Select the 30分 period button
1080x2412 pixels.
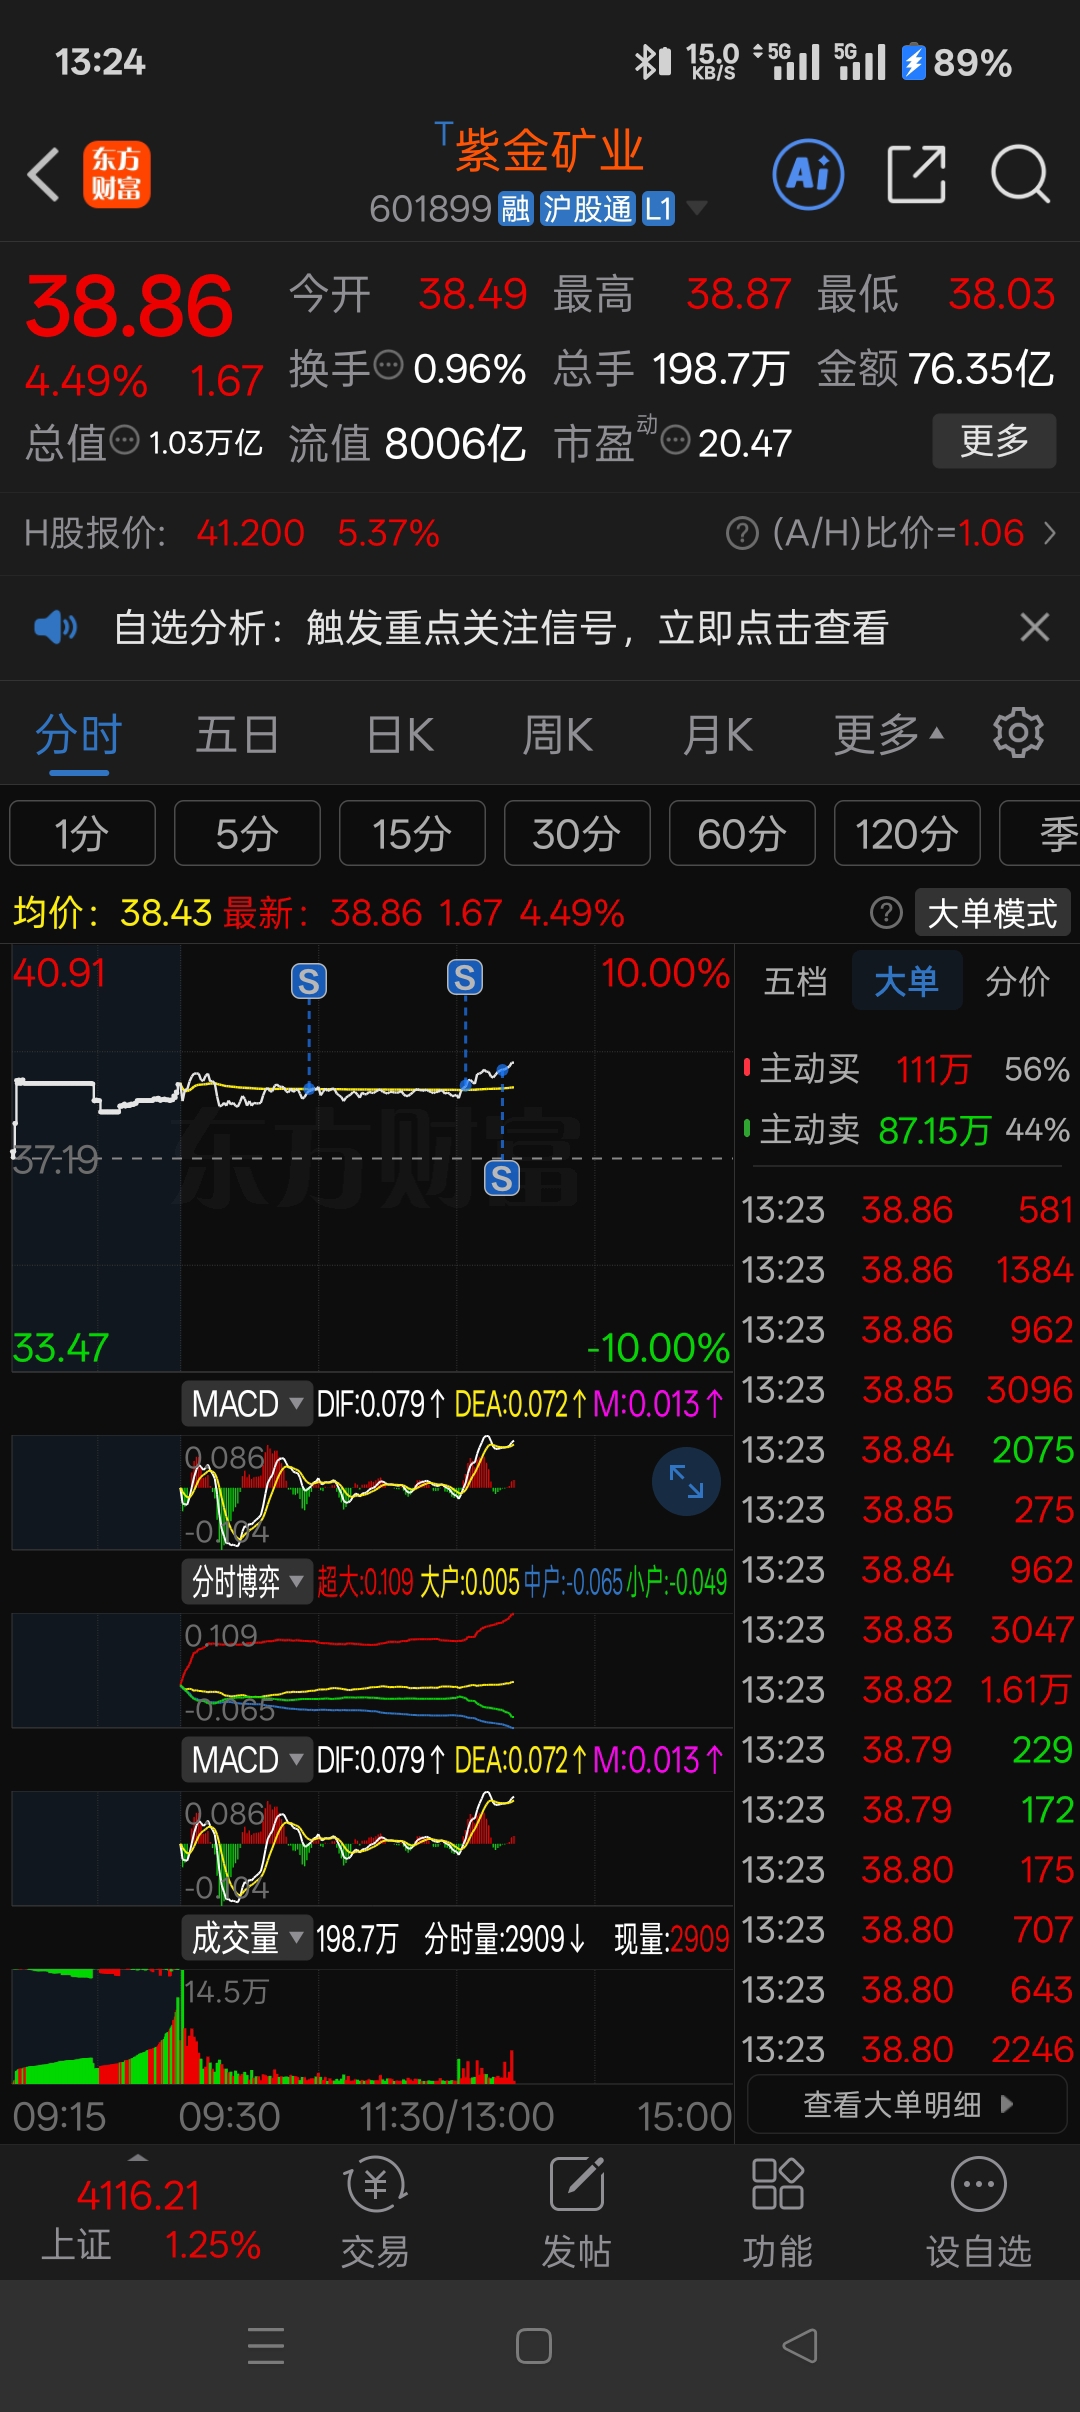pos(577,833)
